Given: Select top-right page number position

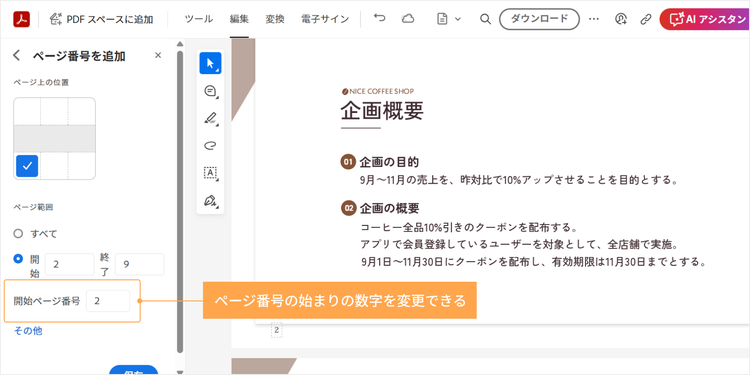Looking at the screenshot, I should pyautogui.click(x=81, y=111).
